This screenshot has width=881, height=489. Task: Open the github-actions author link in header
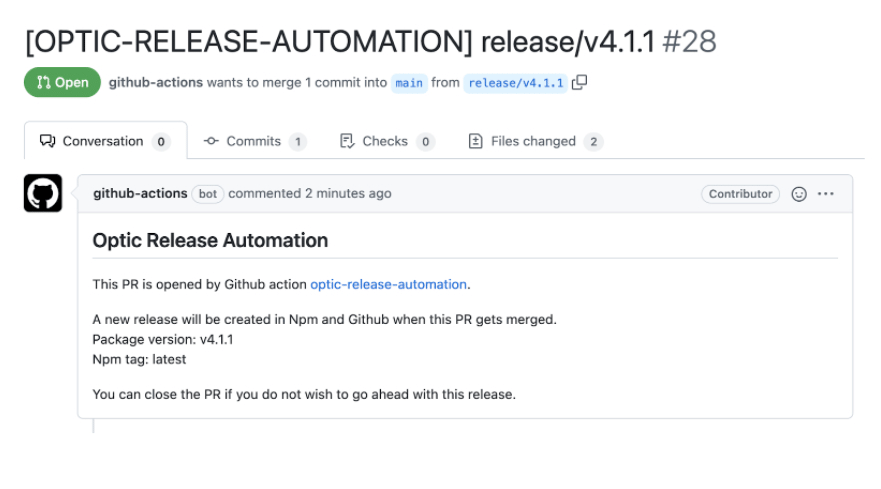[x=156, y=82]
